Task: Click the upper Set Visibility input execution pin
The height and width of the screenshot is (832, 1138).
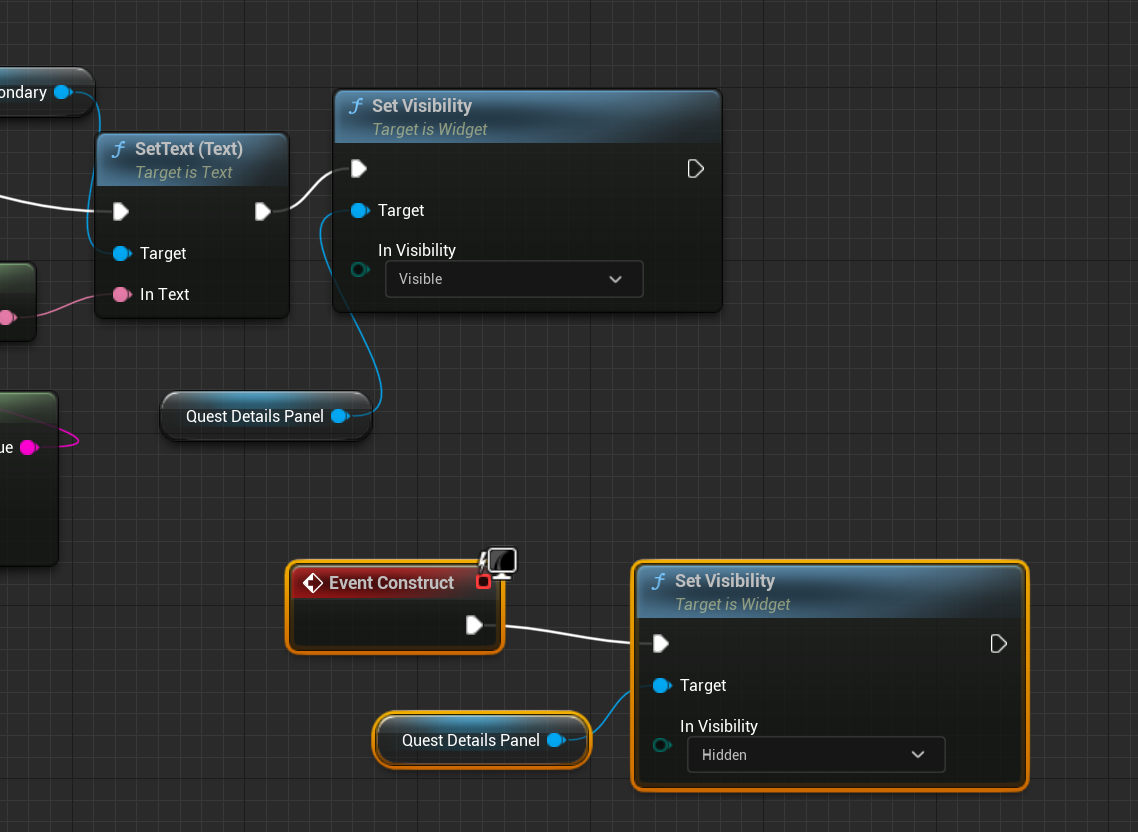Action: coord(359,168)
